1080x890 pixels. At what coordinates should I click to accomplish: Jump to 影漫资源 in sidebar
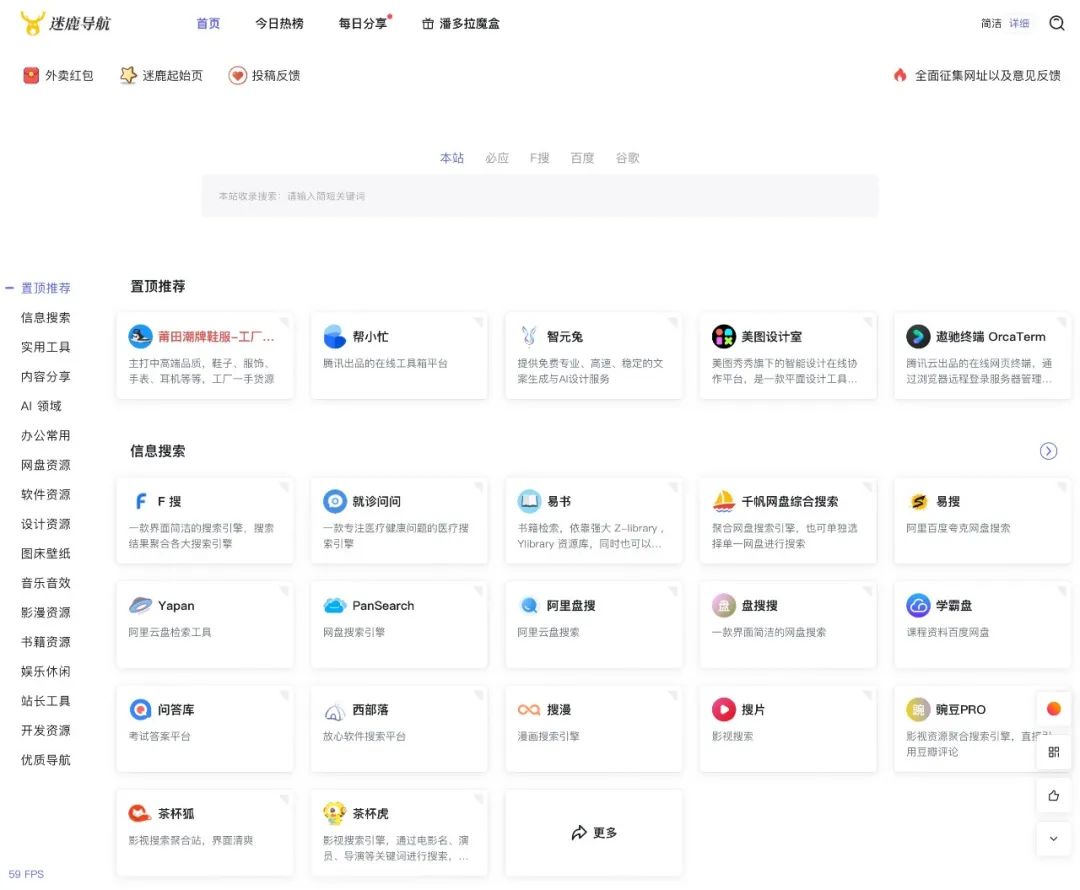[x=45, y=612]
